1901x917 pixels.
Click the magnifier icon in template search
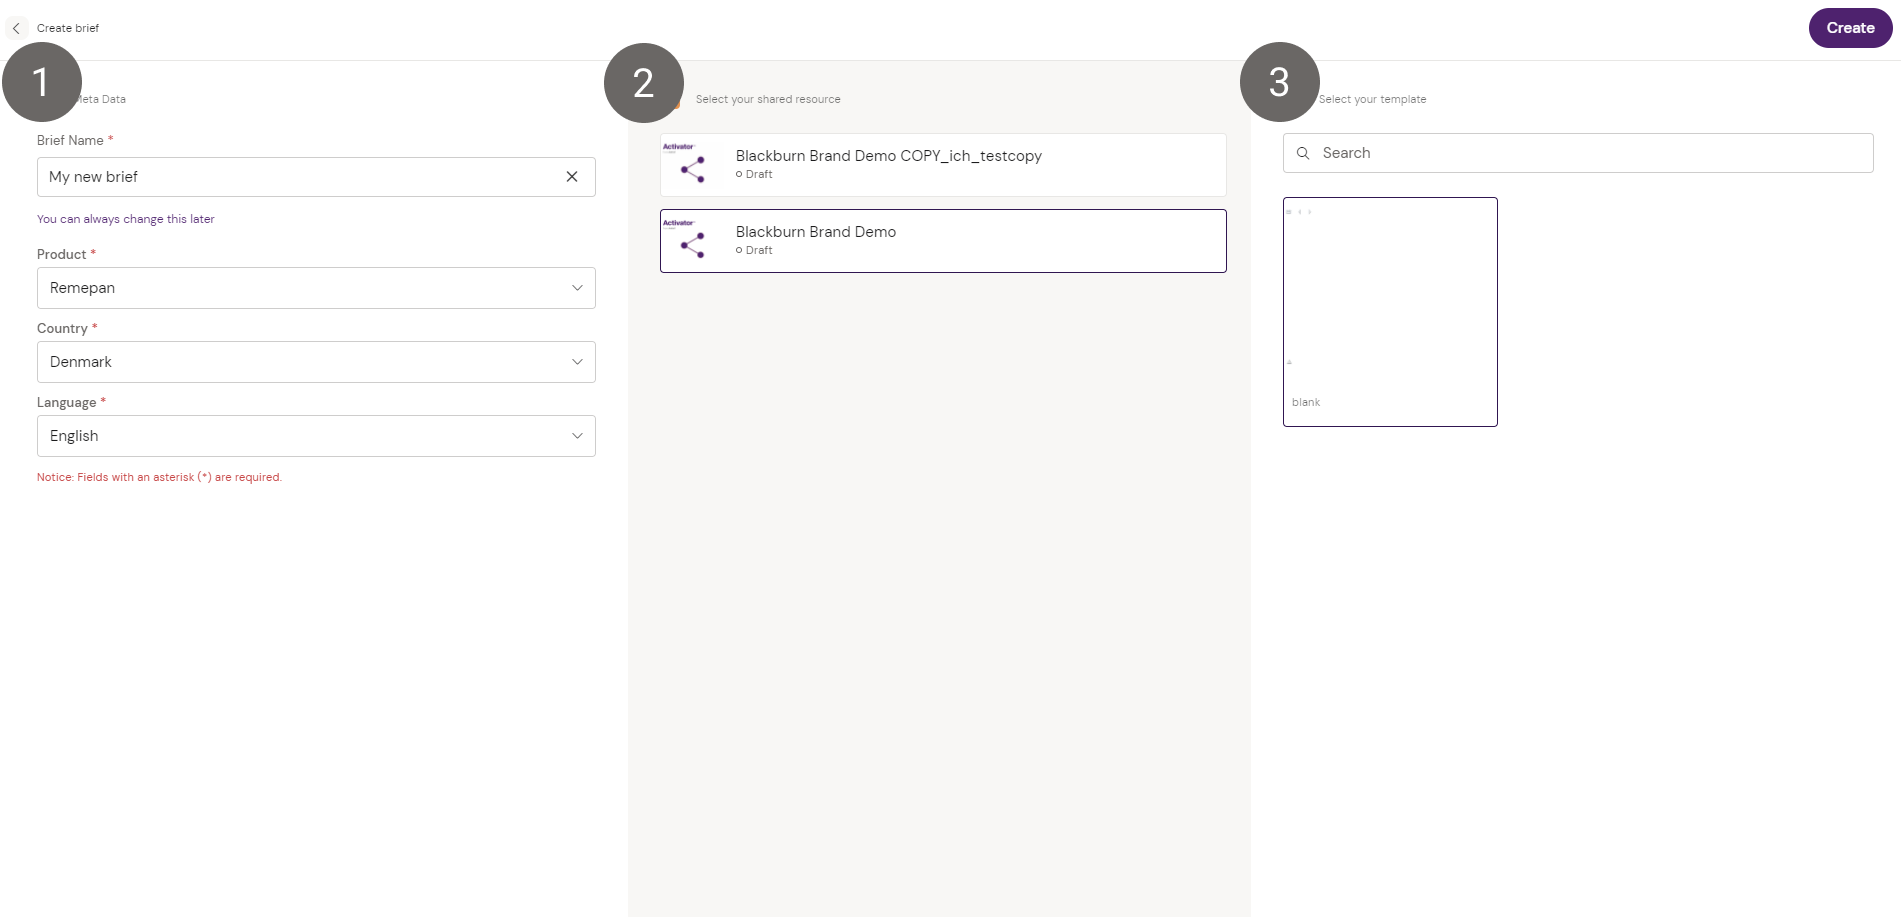1303,153
